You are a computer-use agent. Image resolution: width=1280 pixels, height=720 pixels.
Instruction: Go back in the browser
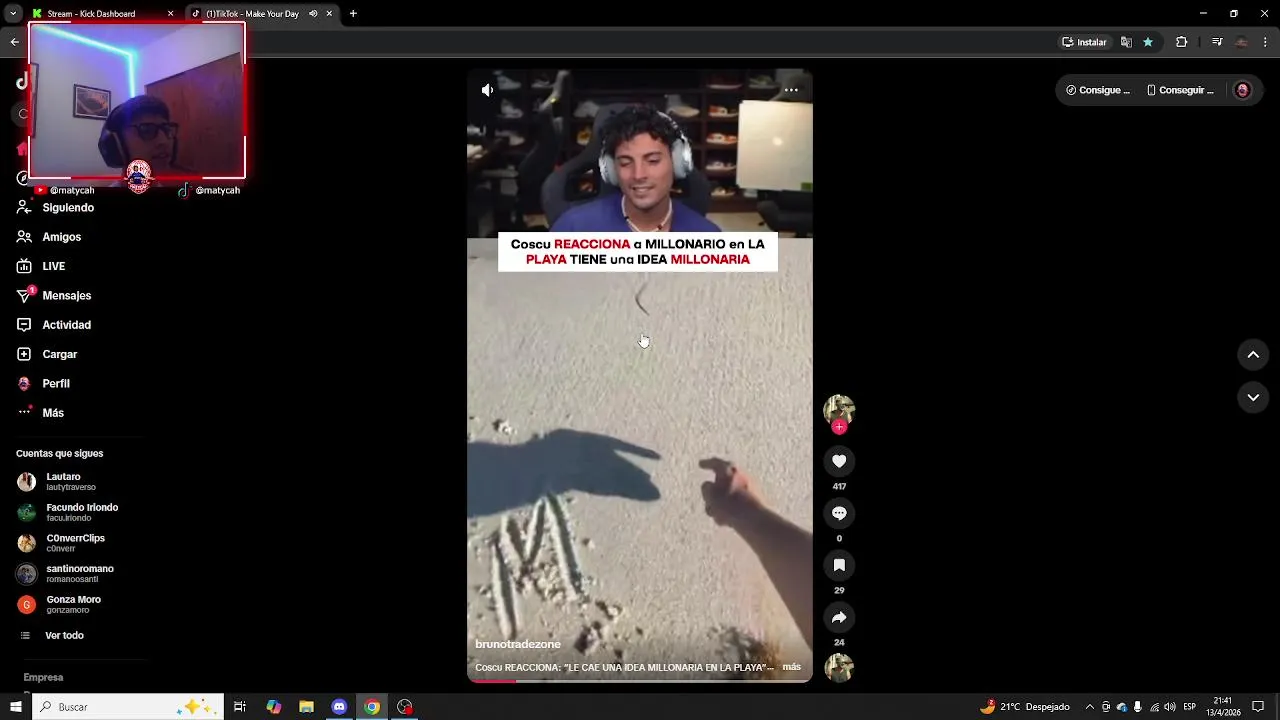14,42
